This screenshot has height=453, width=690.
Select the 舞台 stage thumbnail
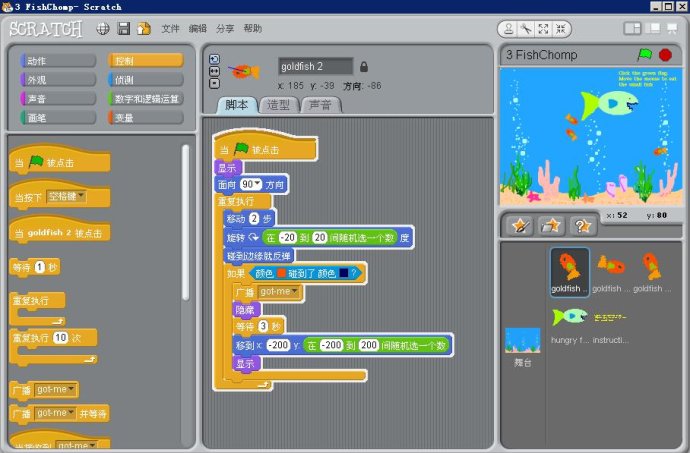pos(522,347)
